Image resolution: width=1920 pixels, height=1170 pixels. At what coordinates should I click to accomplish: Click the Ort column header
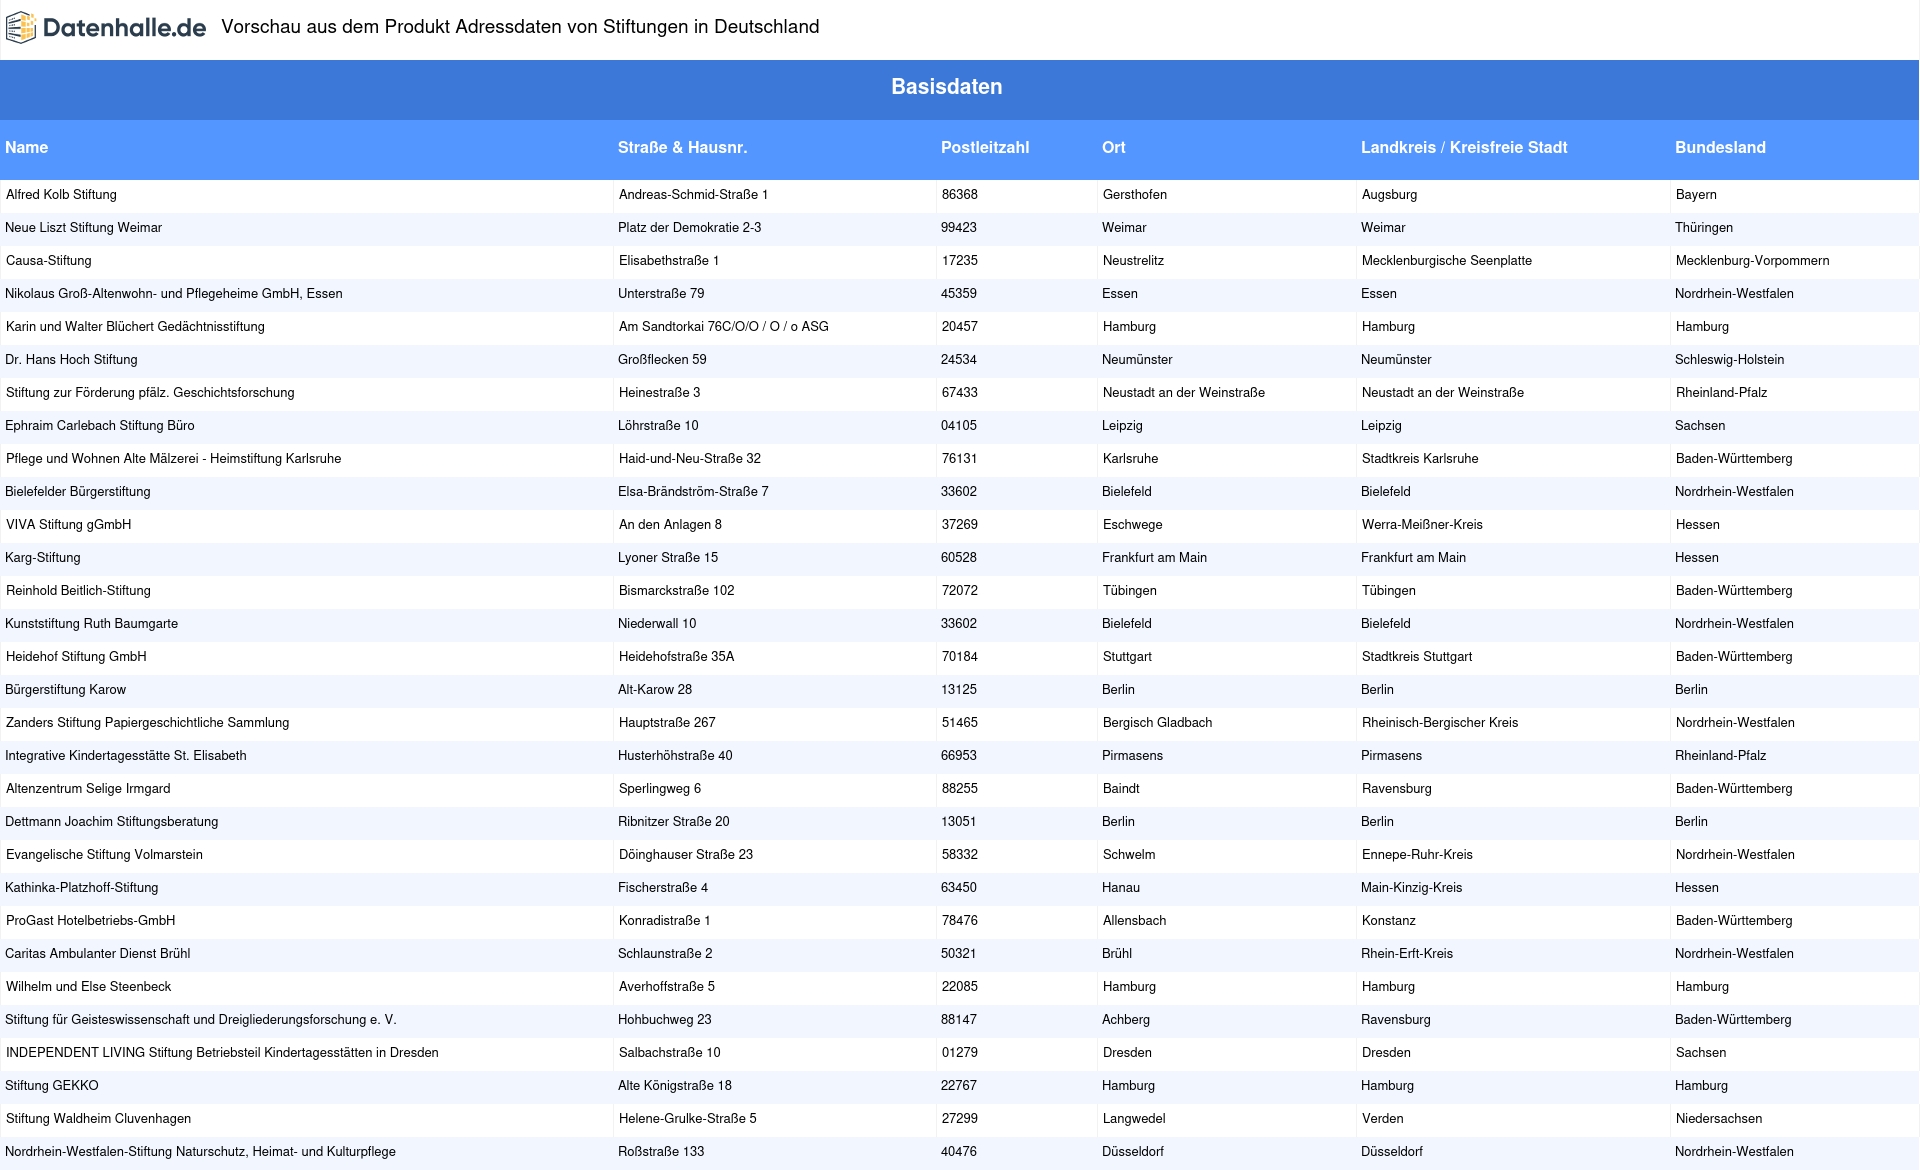tap(1114, 148)
